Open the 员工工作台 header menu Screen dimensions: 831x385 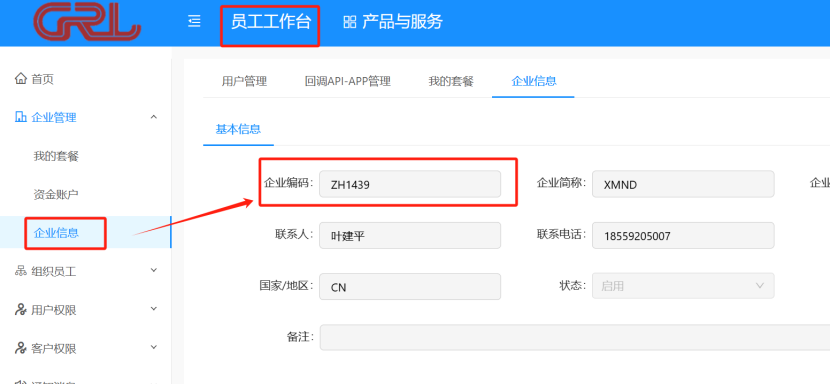[270, 22]
